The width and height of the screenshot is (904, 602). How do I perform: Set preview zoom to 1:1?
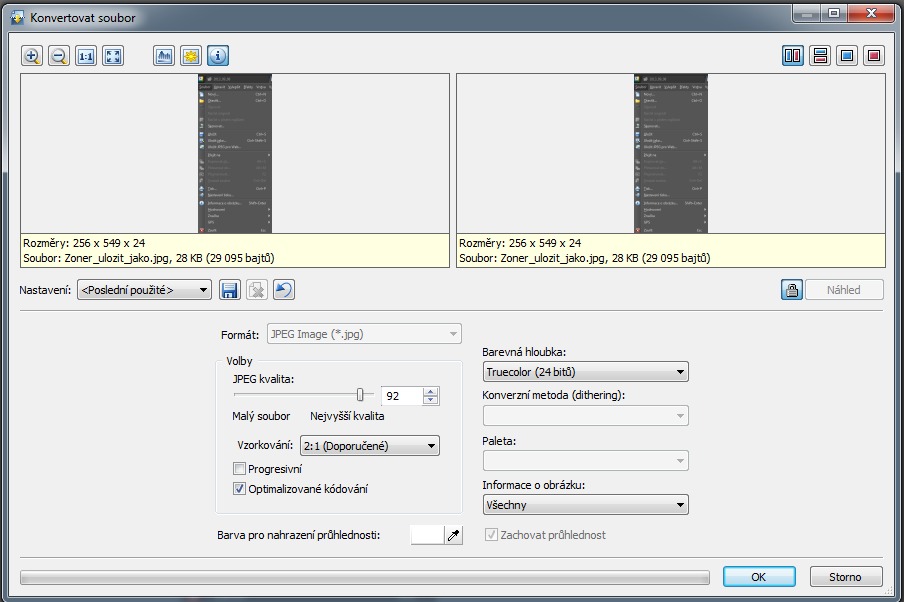[86, 56]
